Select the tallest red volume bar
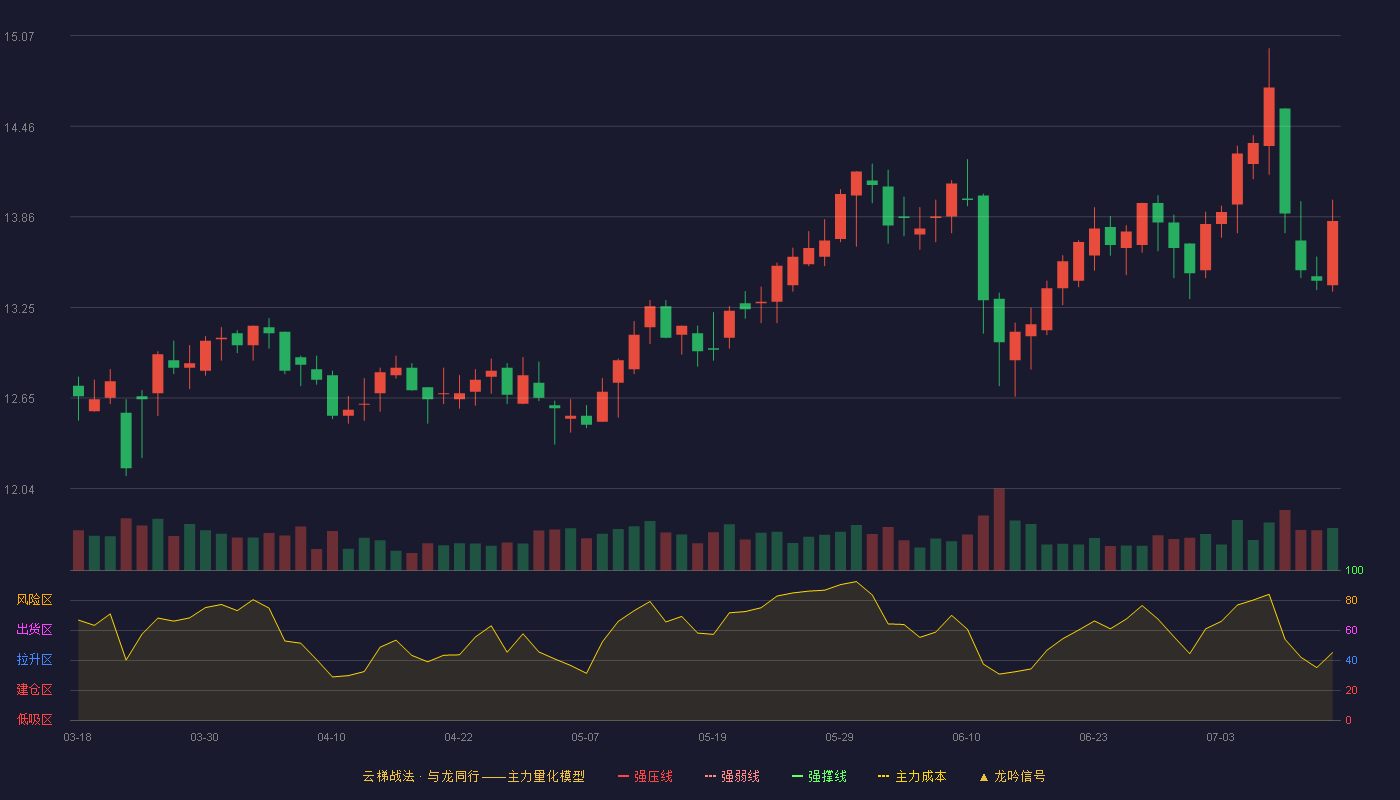This screenshot has height=800, width=1400. click(x=999, y=529)
